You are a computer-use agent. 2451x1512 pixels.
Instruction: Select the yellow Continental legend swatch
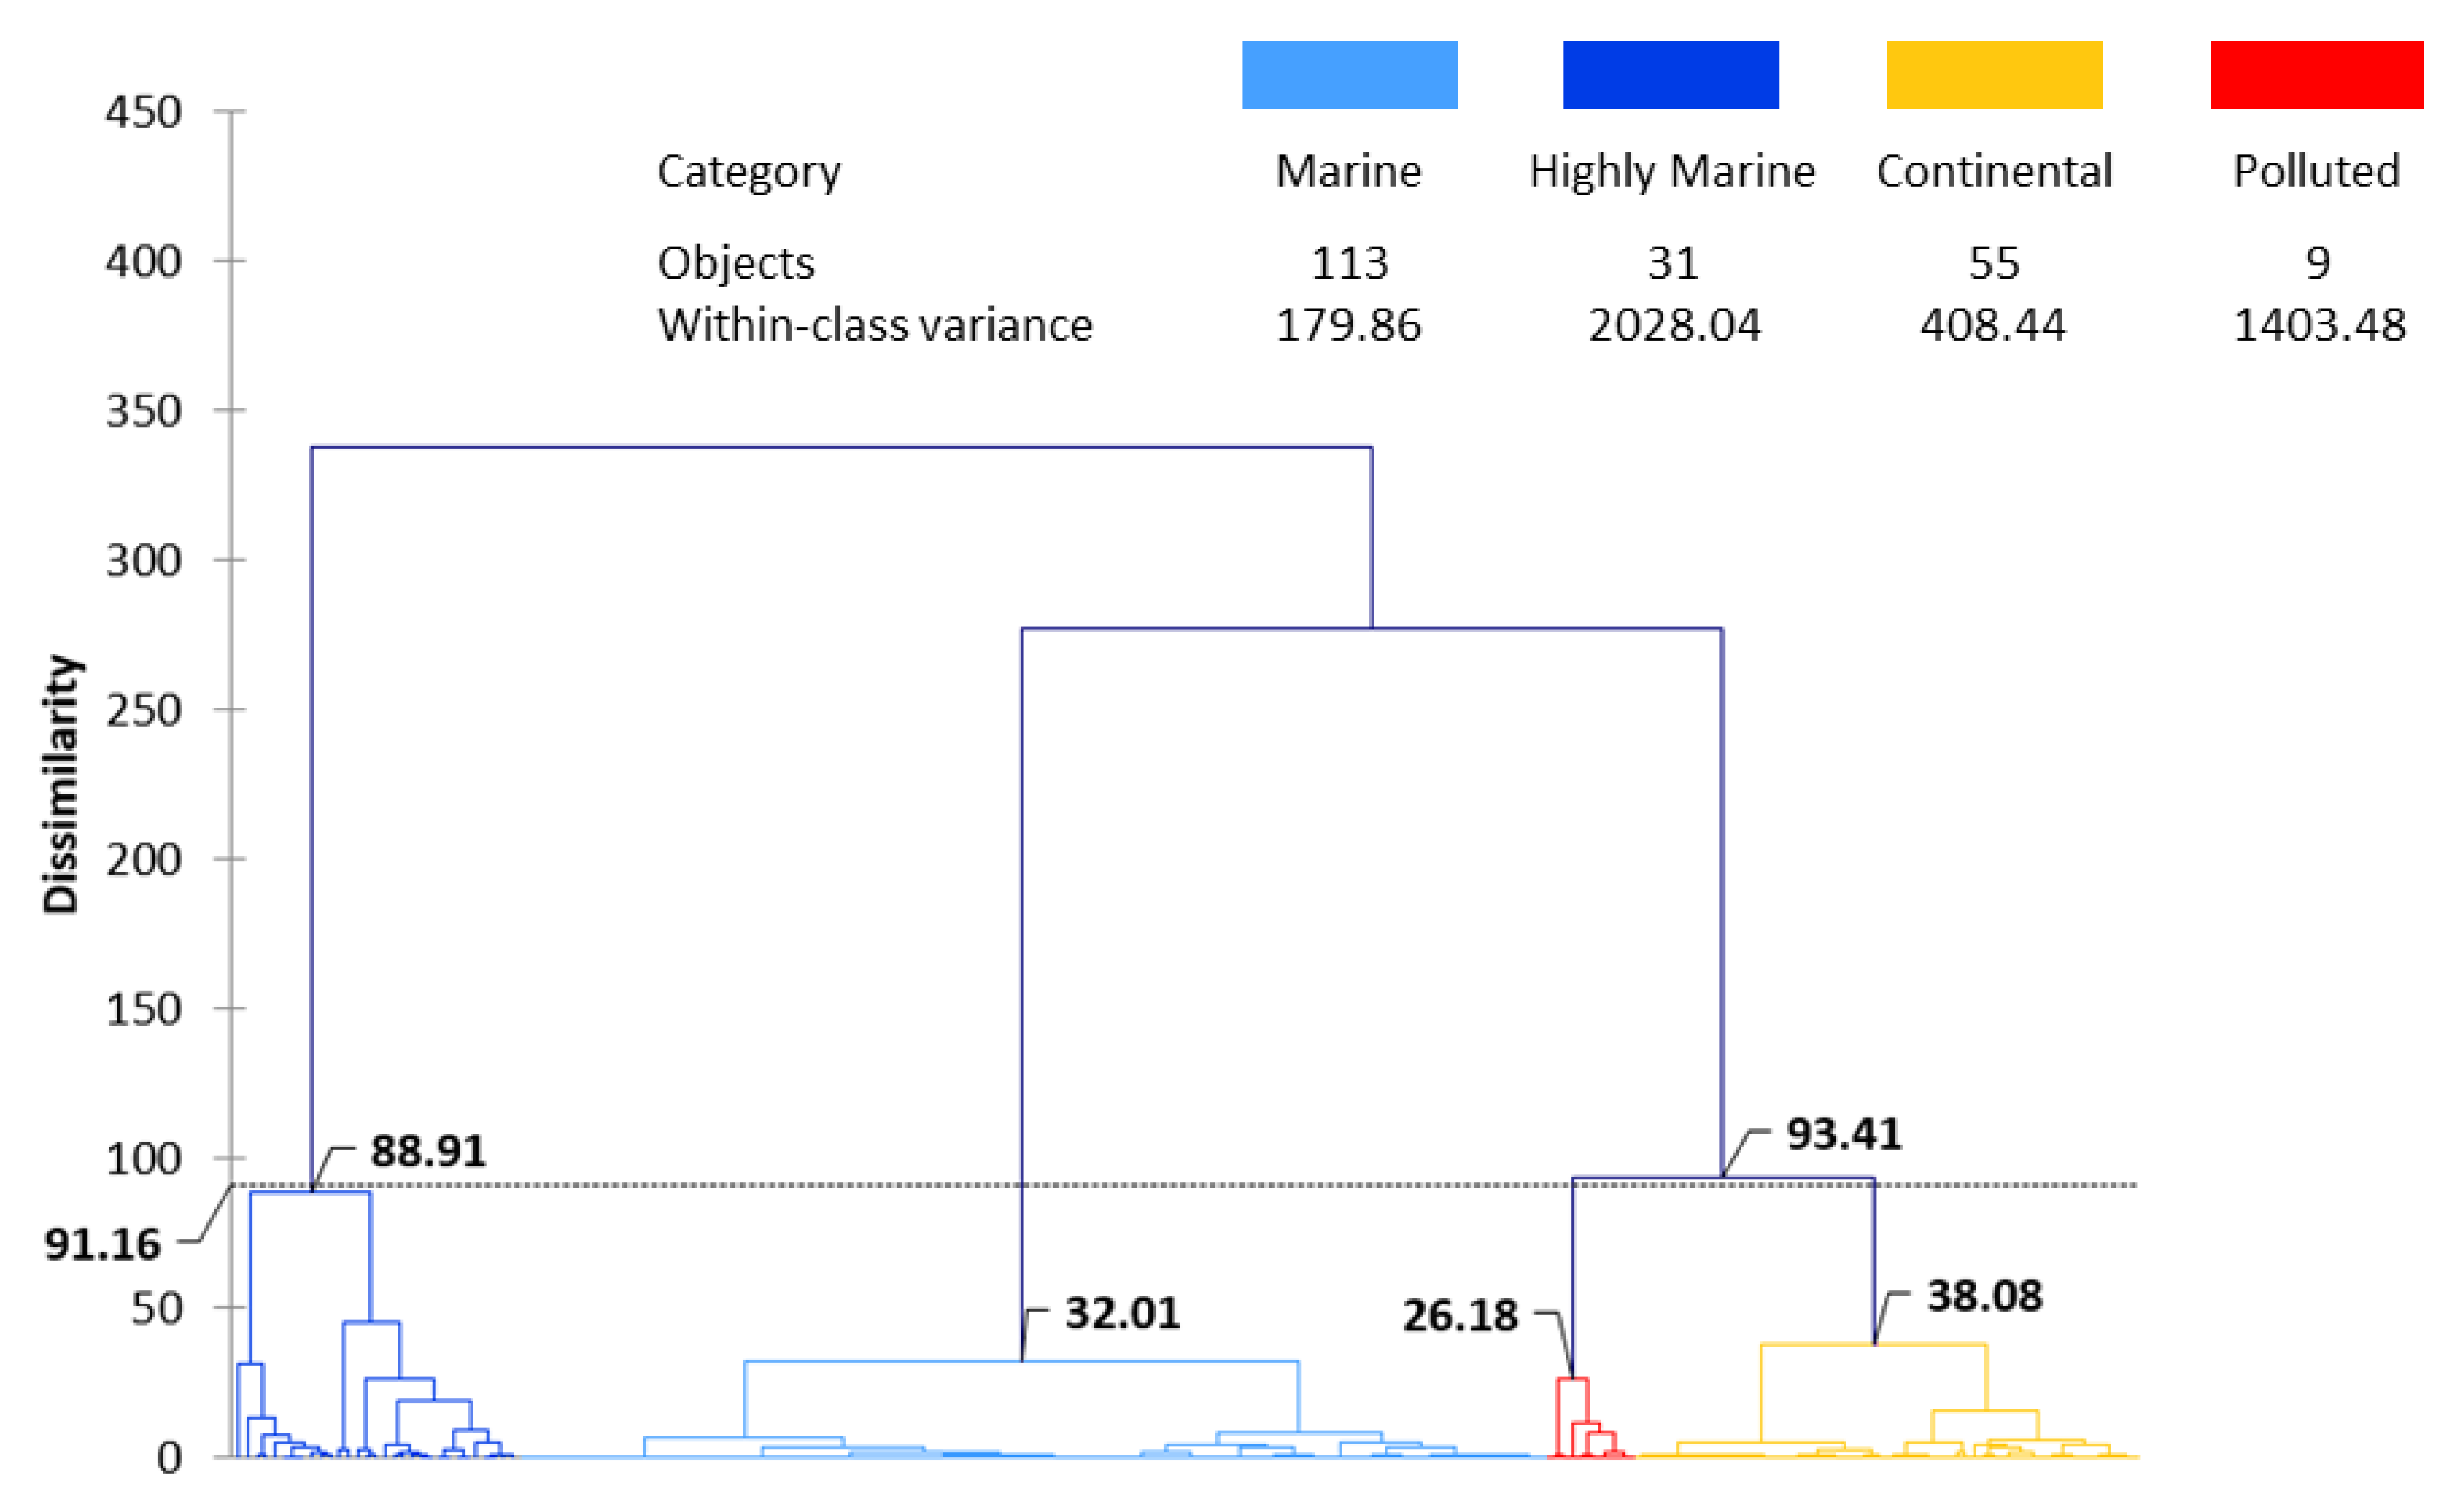pos(1993,74)
